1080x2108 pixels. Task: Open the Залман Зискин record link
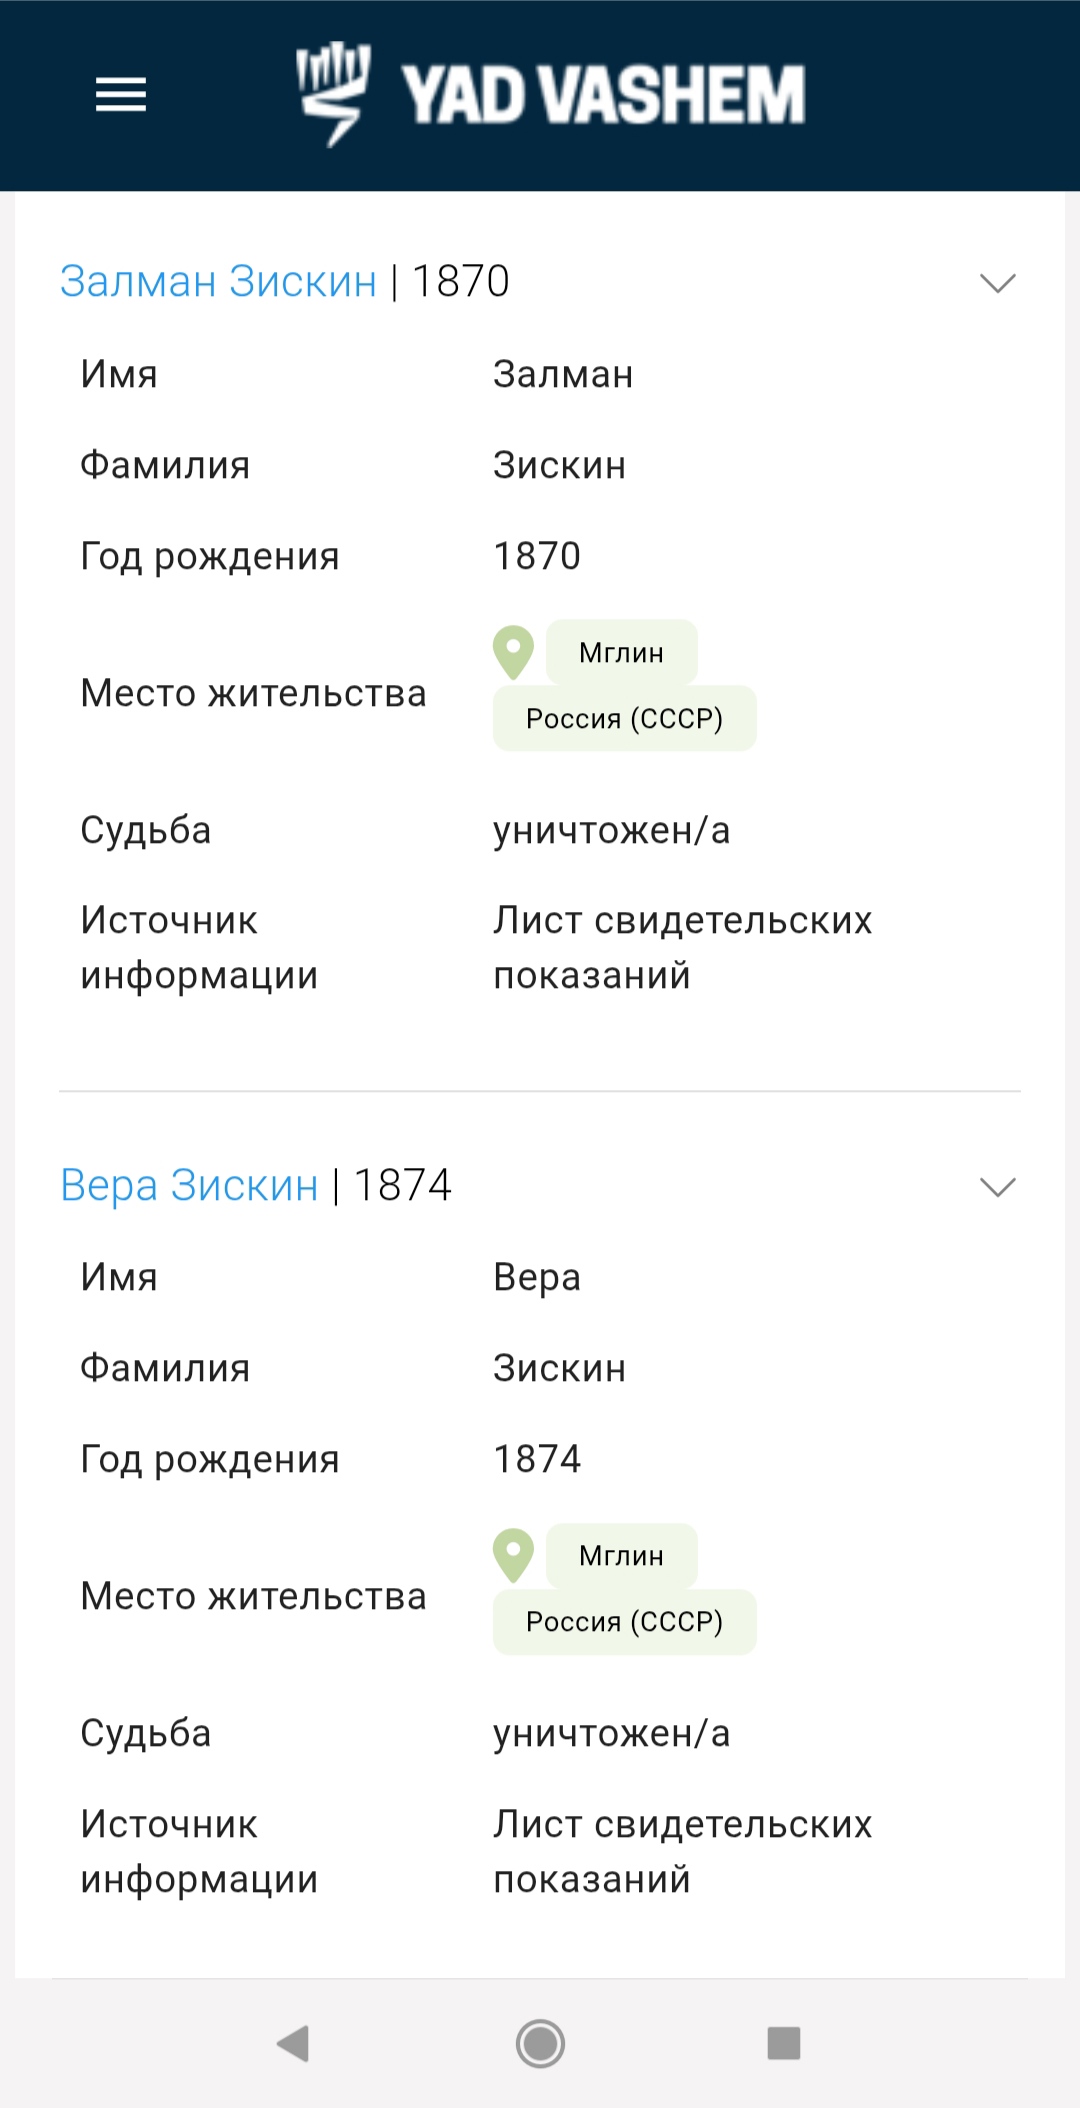click(218, 282)
